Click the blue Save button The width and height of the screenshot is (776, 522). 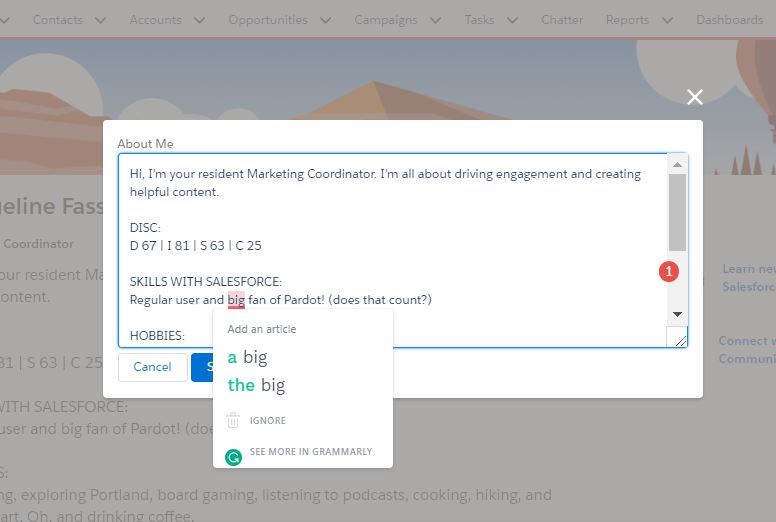pyautogui.click(x=202, y=367)
